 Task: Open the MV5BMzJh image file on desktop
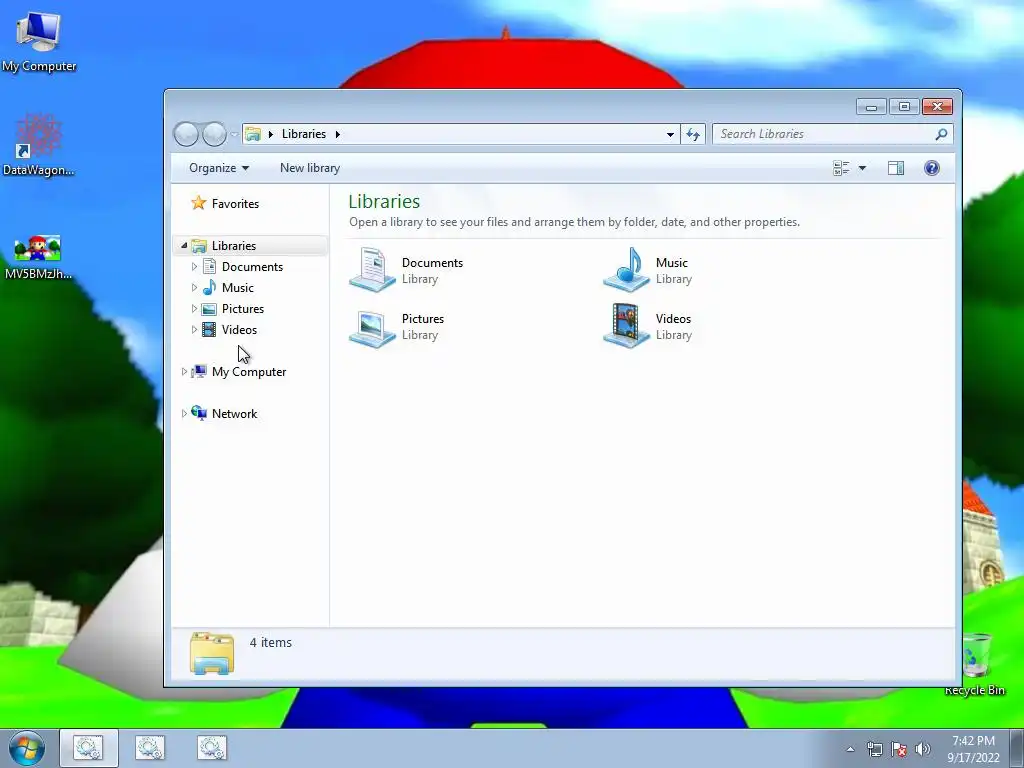39,257
